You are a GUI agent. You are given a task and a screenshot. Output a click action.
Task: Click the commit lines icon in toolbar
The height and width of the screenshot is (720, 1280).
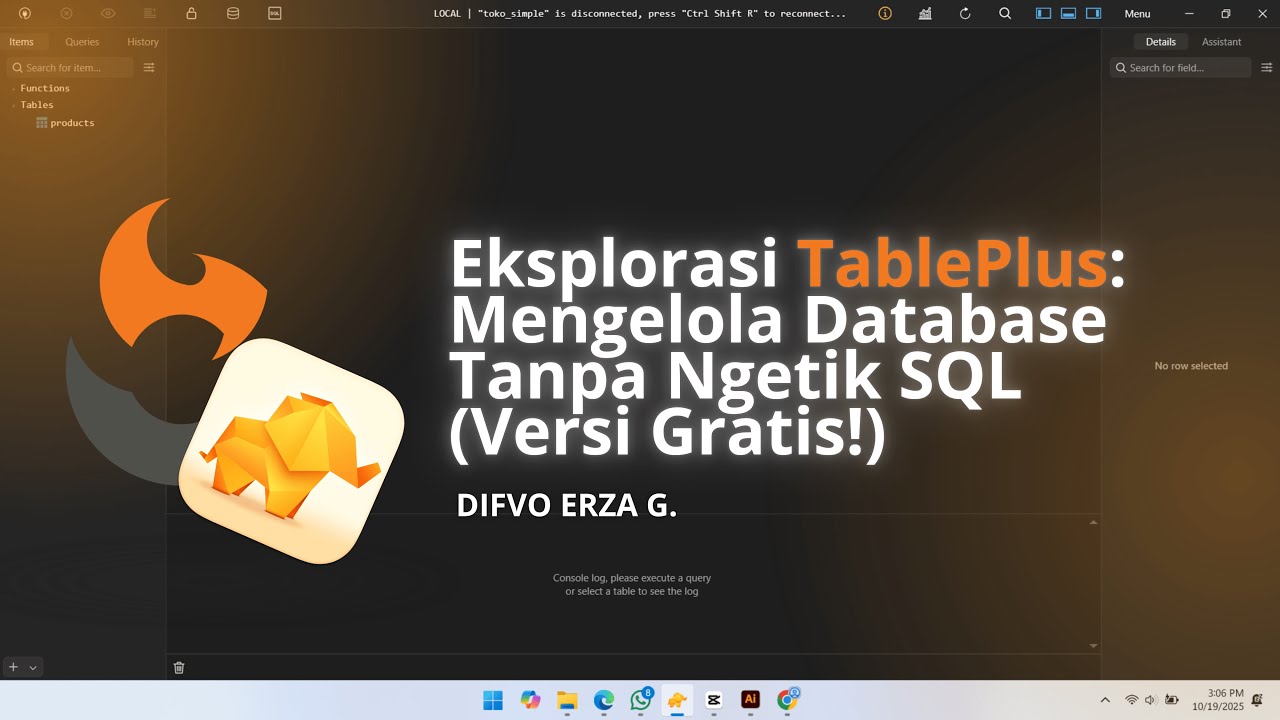click(x=149, y=13)
